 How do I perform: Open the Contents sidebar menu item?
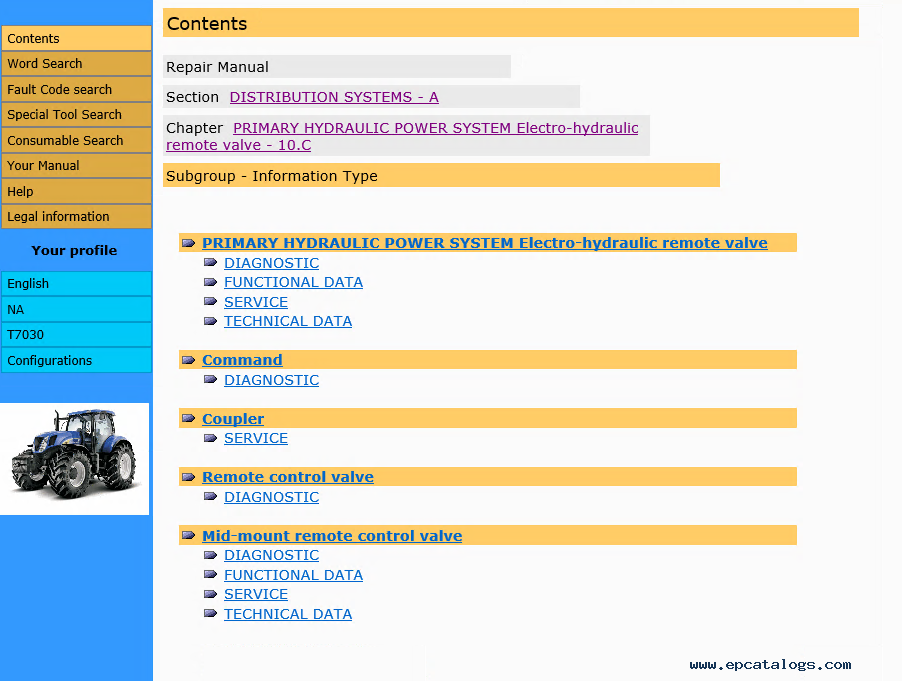(76, 39)
